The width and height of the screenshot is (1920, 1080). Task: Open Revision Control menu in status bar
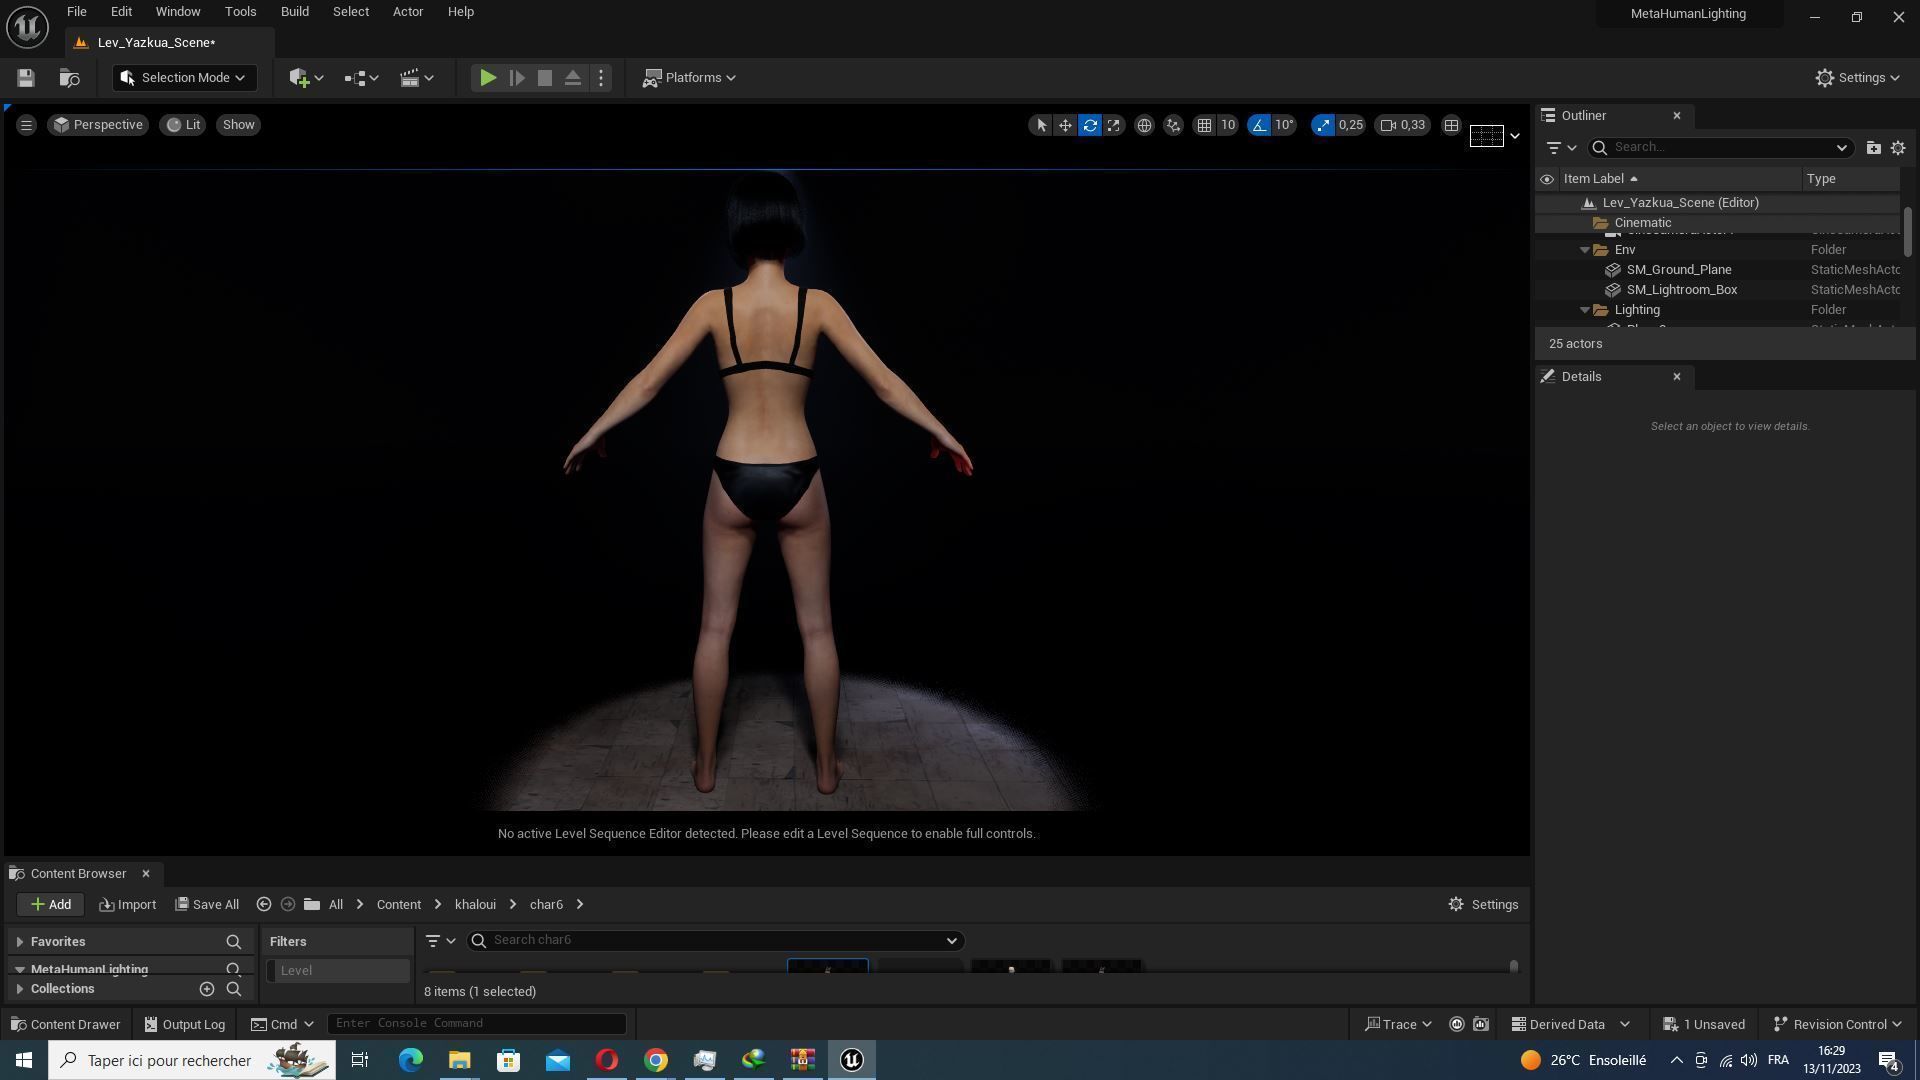tap(1838, 1025)
